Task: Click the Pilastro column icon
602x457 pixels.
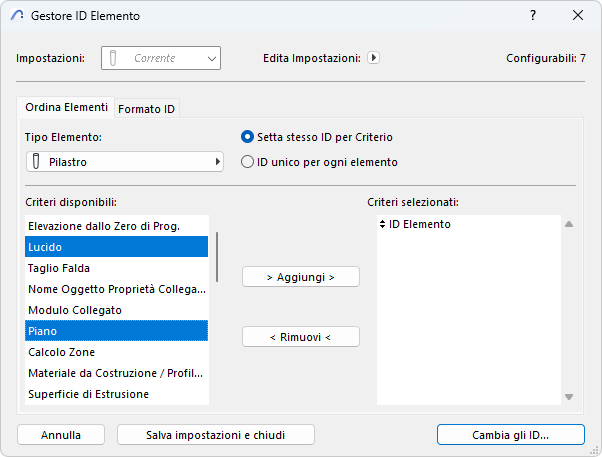Action: pyautogui.click(x=36, y=162)
